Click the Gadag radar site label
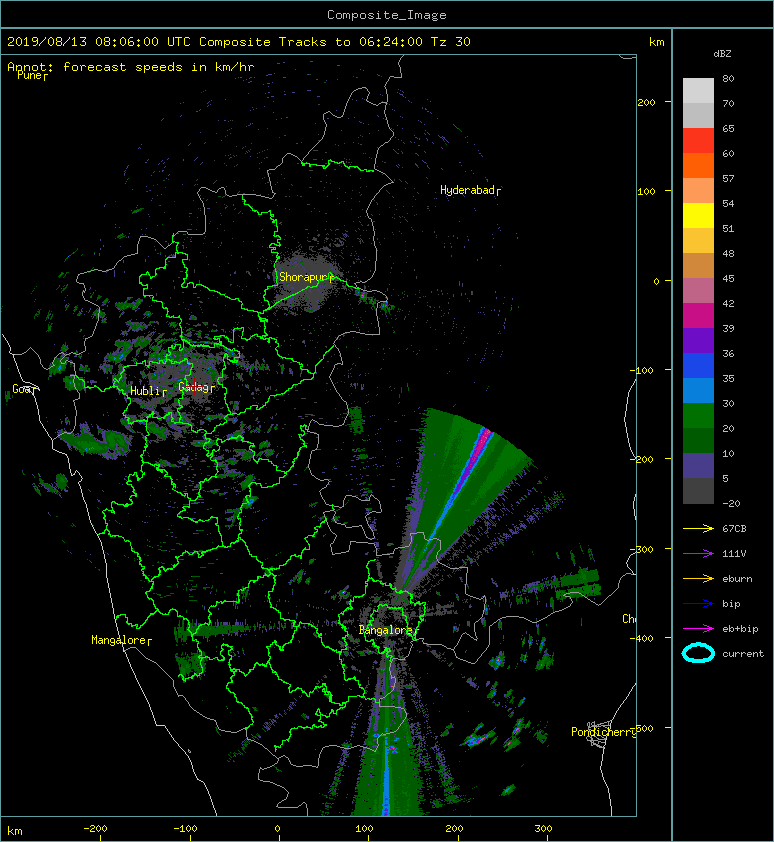 pyautogui.click(x=196, y=387)
